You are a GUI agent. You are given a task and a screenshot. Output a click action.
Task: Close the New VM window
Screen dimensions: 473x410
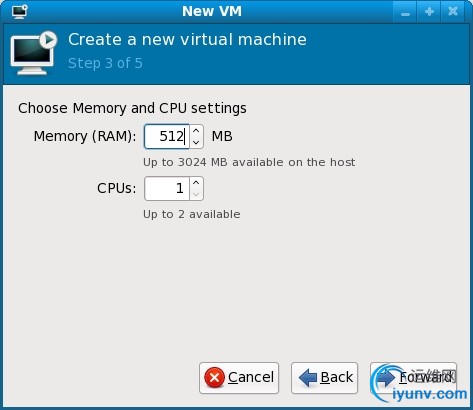coord(453,12)
